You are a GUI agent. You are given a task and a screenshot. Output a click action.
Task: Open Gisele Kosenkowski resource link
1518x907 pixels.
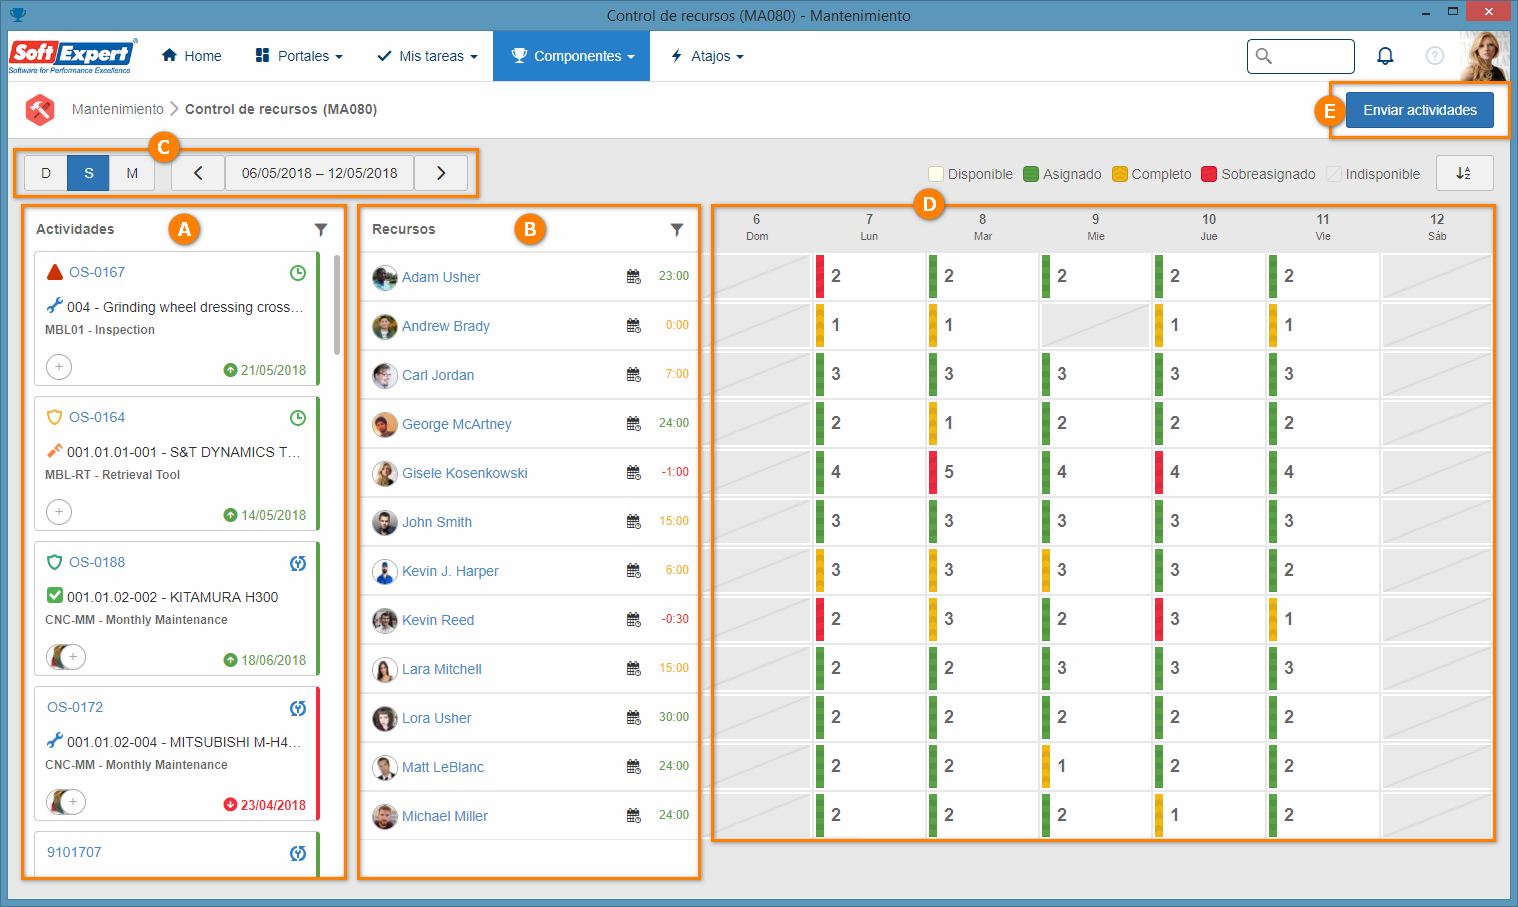(x=465, y=473)
